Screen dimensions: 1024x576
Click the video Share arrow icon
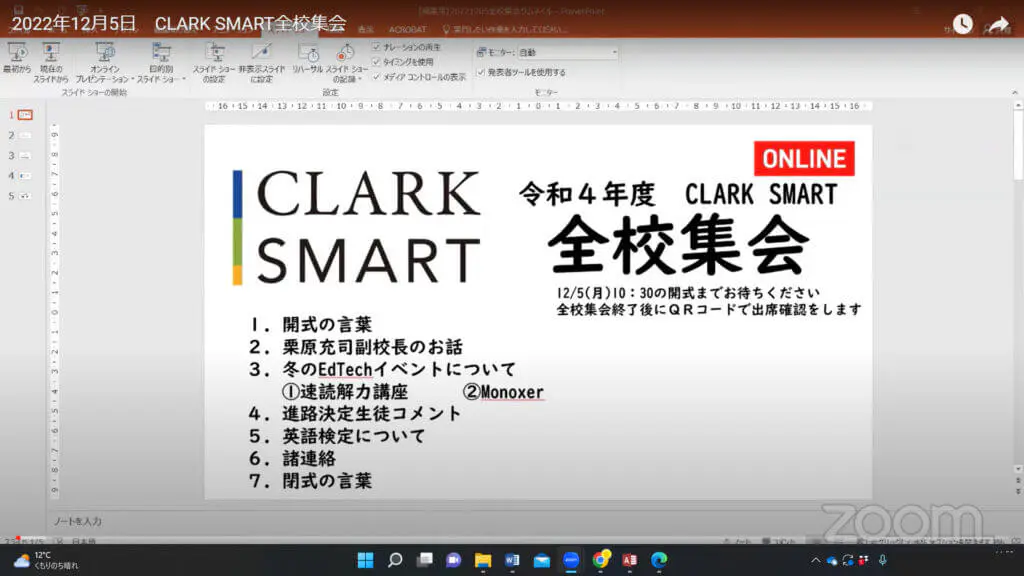[x=997, y=25]
